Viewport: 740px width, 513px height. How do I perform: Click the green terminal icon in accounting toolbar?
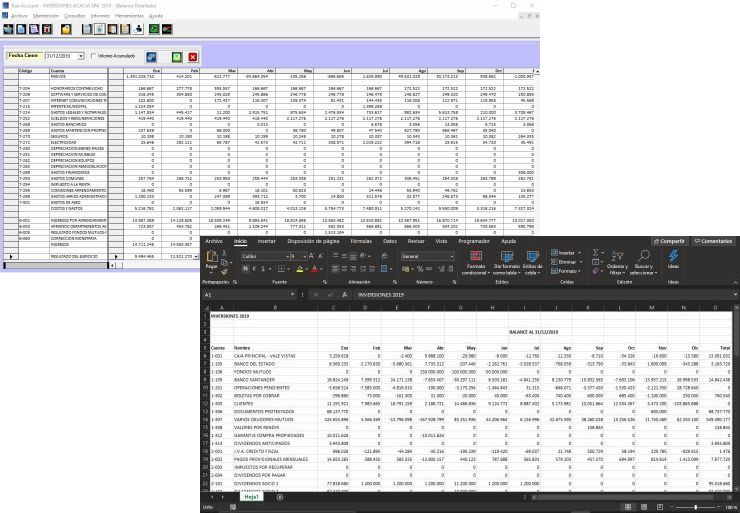(154, 29)
